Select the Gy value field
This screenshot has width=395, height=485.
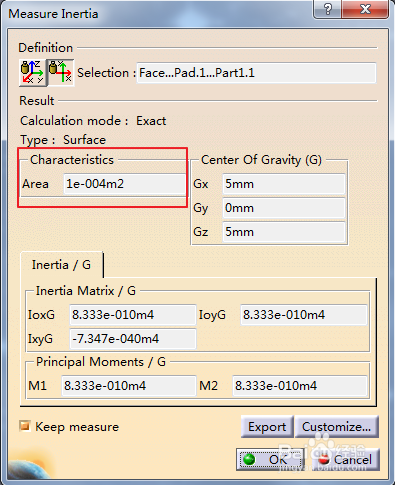tap(284, 208)
